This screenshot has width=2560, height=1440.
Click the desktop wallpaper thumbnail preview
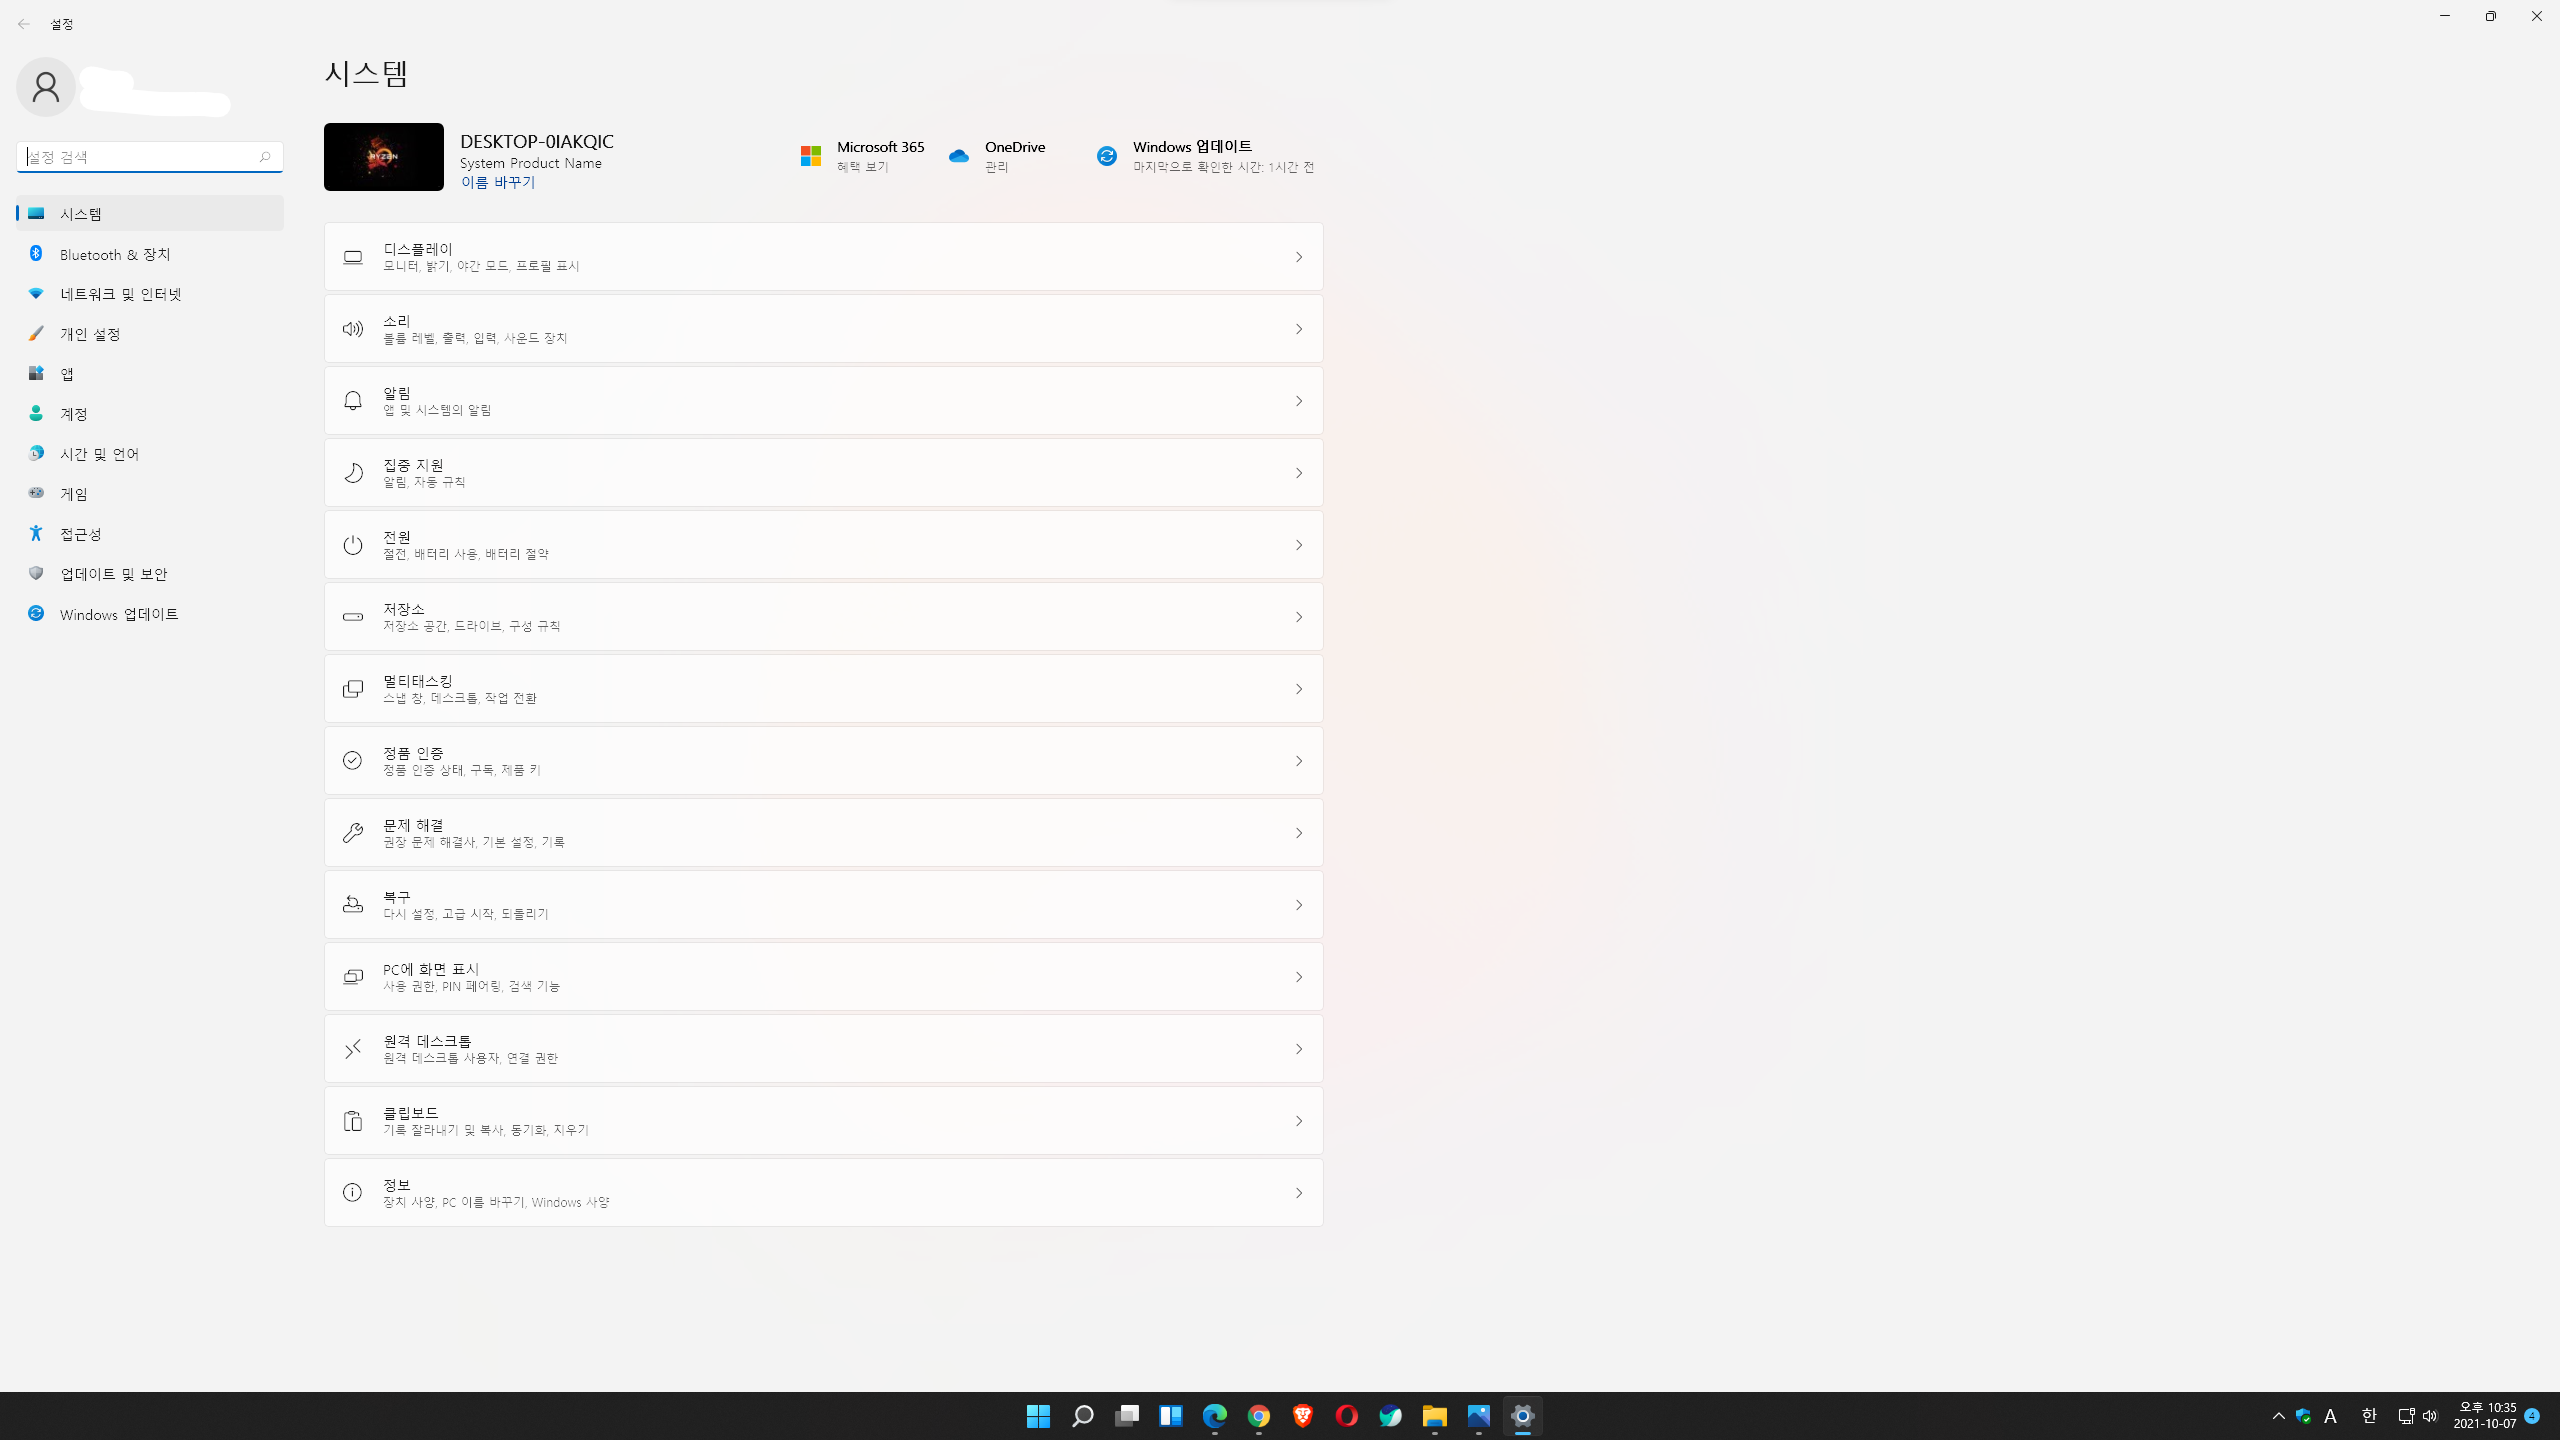(x=383, y=157)
